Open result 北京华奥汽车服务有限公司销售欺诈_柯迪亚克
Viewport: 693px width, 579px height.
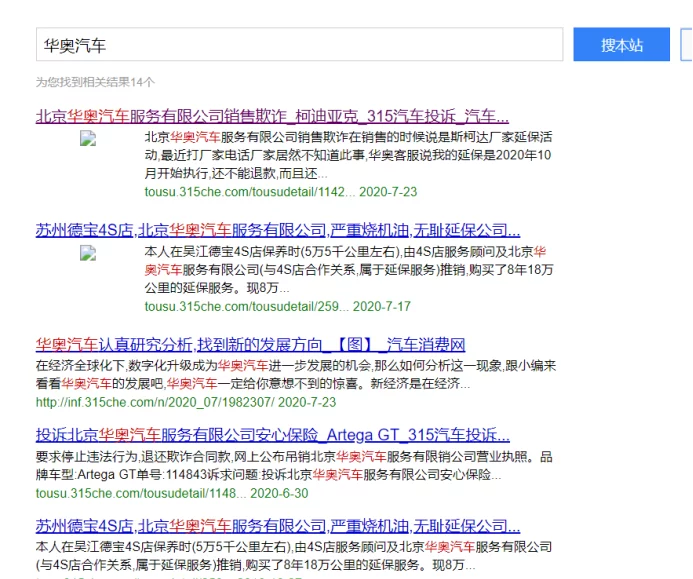(272, 116)
